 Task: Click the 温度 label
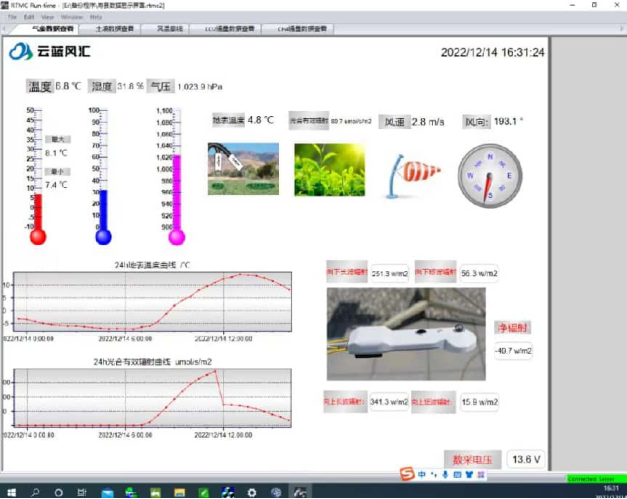click(40, 86)
